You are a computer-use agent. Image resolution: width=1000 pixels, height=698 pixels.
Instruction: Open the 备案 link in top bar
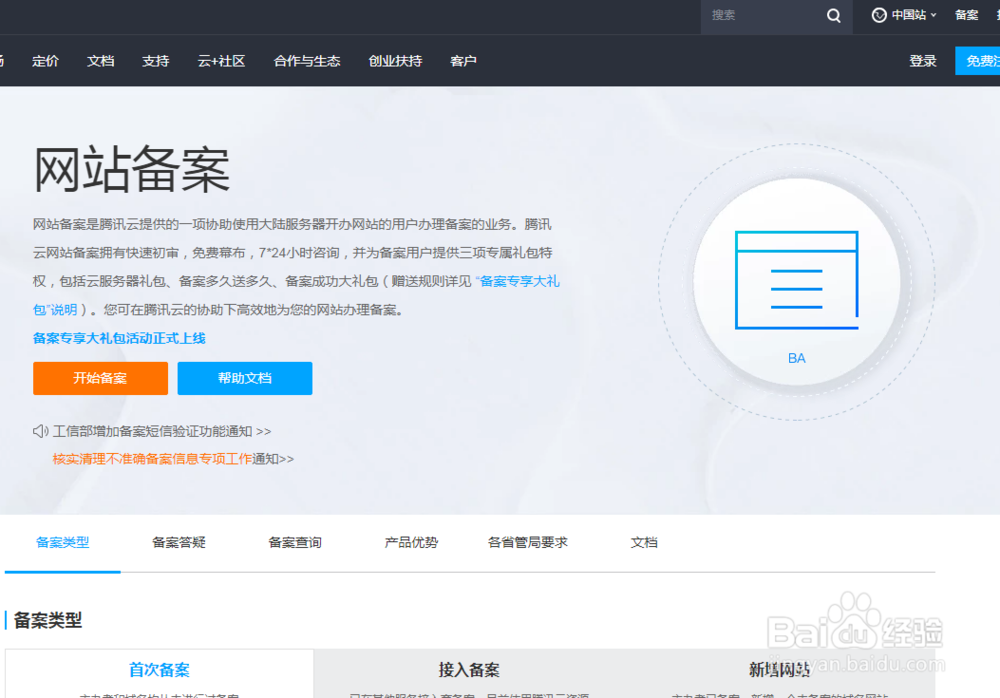966,15
